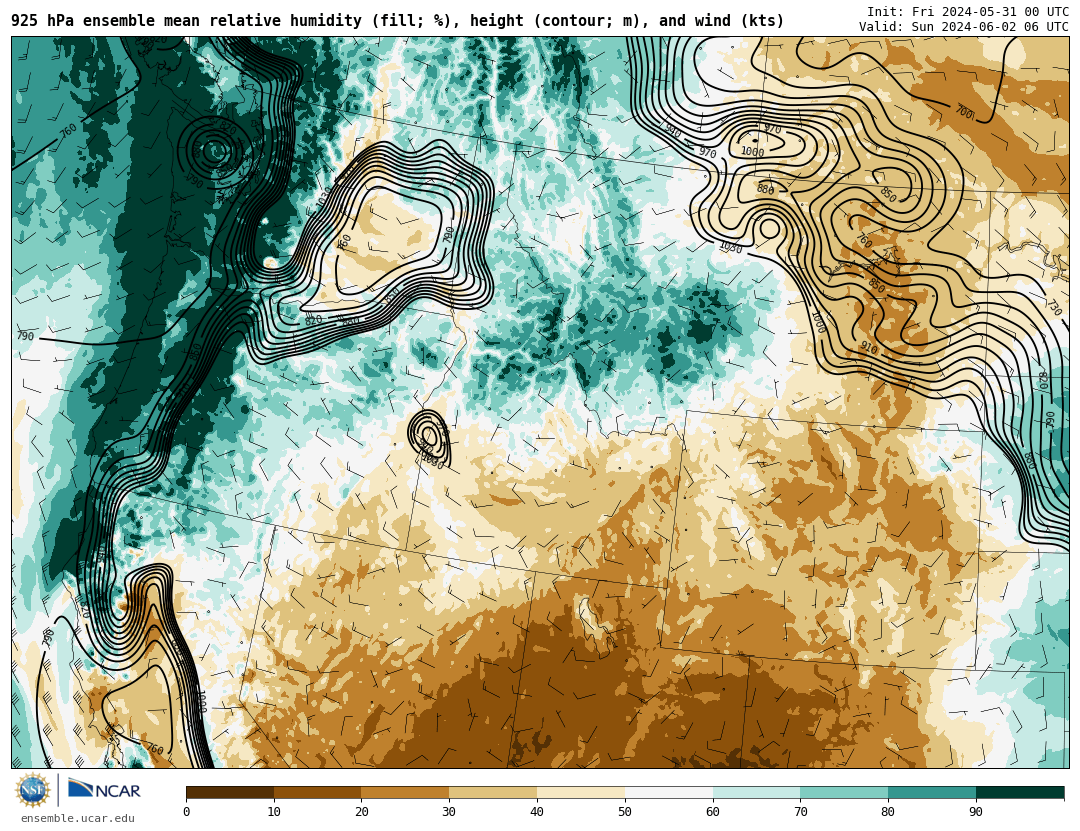Click the 730 height contour label
Screen dimensions: 1080x831
click(x=1055, y=307)
